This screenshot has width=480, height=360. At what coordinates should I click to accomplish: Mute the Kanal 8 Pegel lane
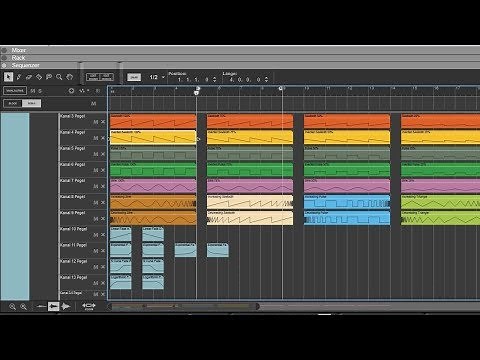(x=96, y=203)
